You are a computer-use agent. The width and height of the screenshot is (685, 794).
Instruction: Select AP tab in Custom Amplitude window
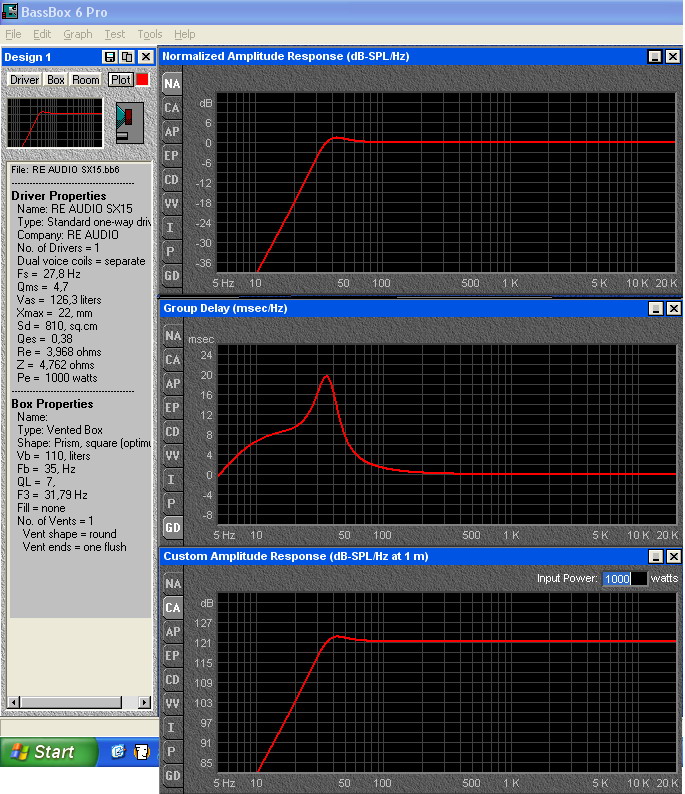tap(173, 631)
